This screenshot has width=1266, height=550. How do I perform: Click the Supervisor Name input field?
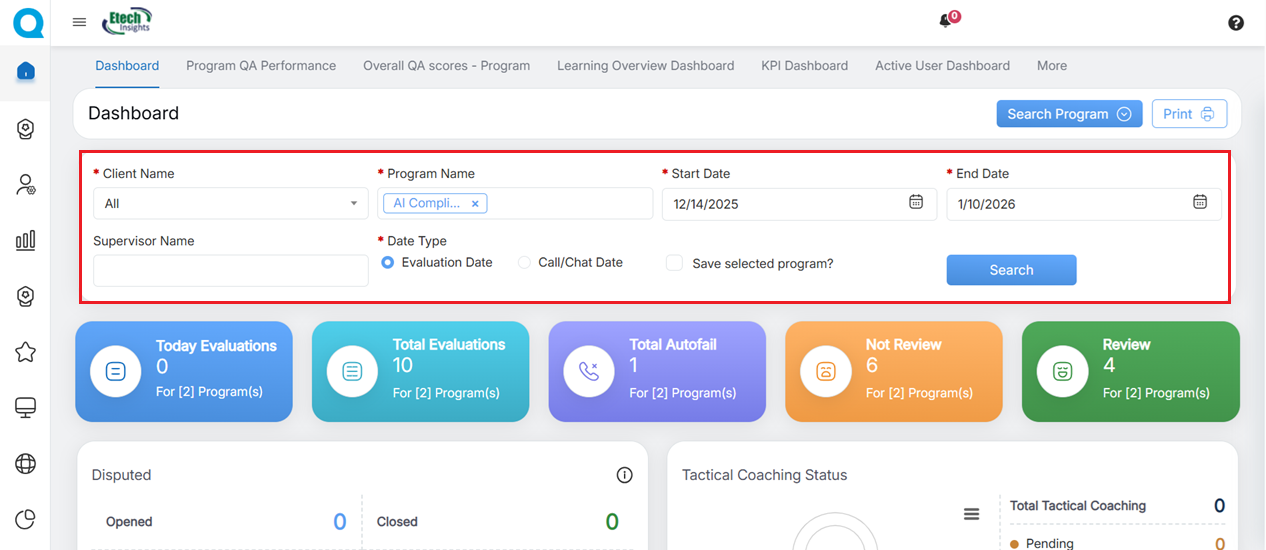230,271
